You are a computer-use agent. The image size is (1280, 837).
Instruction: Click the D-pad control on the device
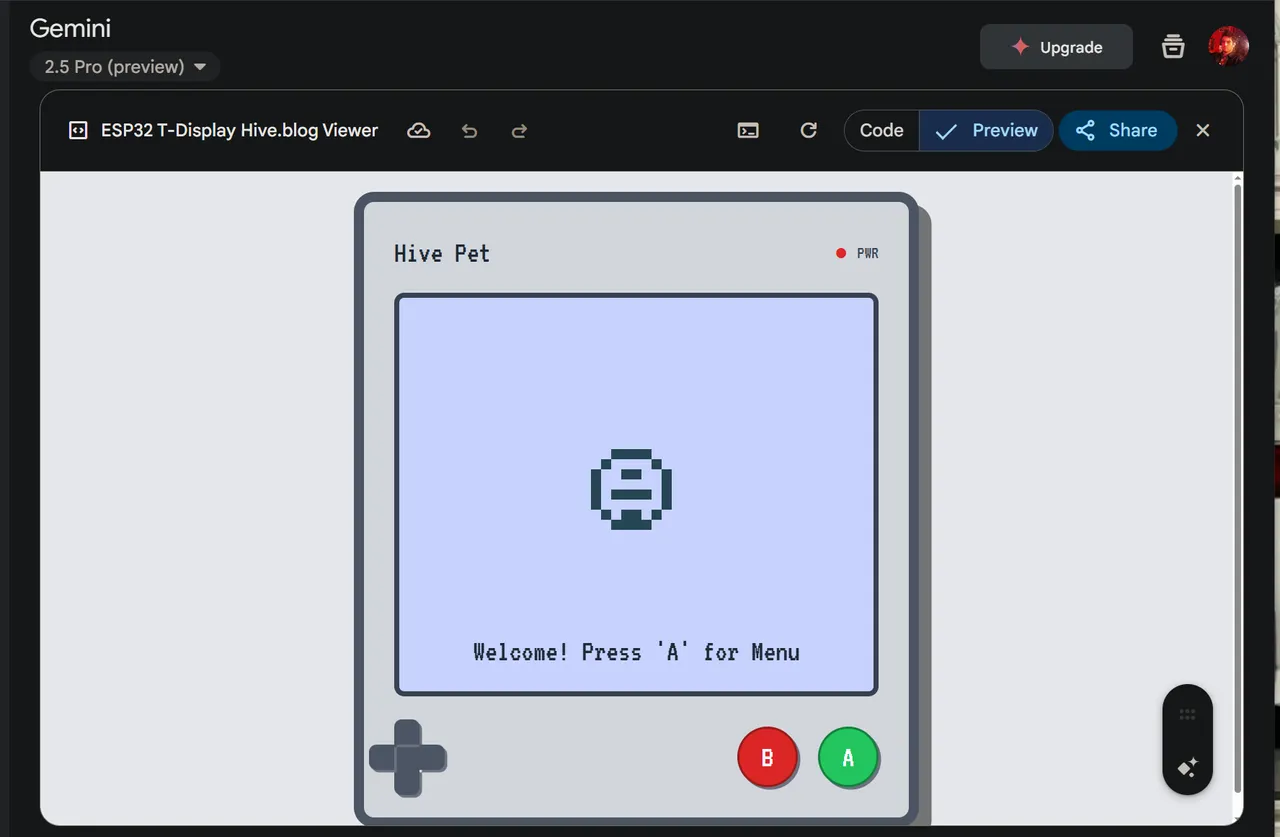[408, 758]
